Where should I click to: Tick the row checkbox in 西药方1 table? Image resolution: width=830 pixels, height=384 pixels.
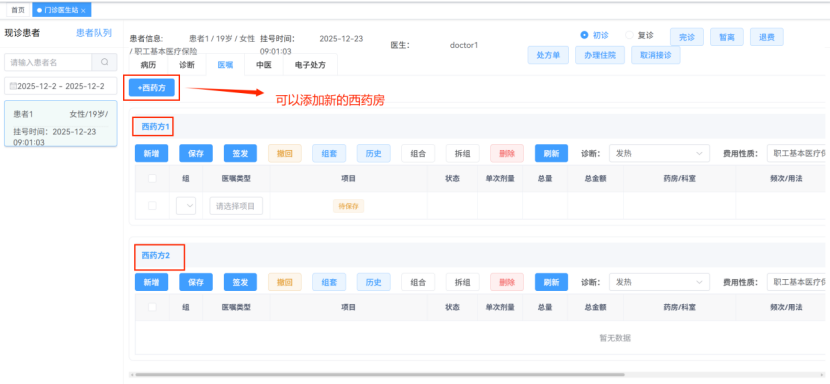[152, 206]
